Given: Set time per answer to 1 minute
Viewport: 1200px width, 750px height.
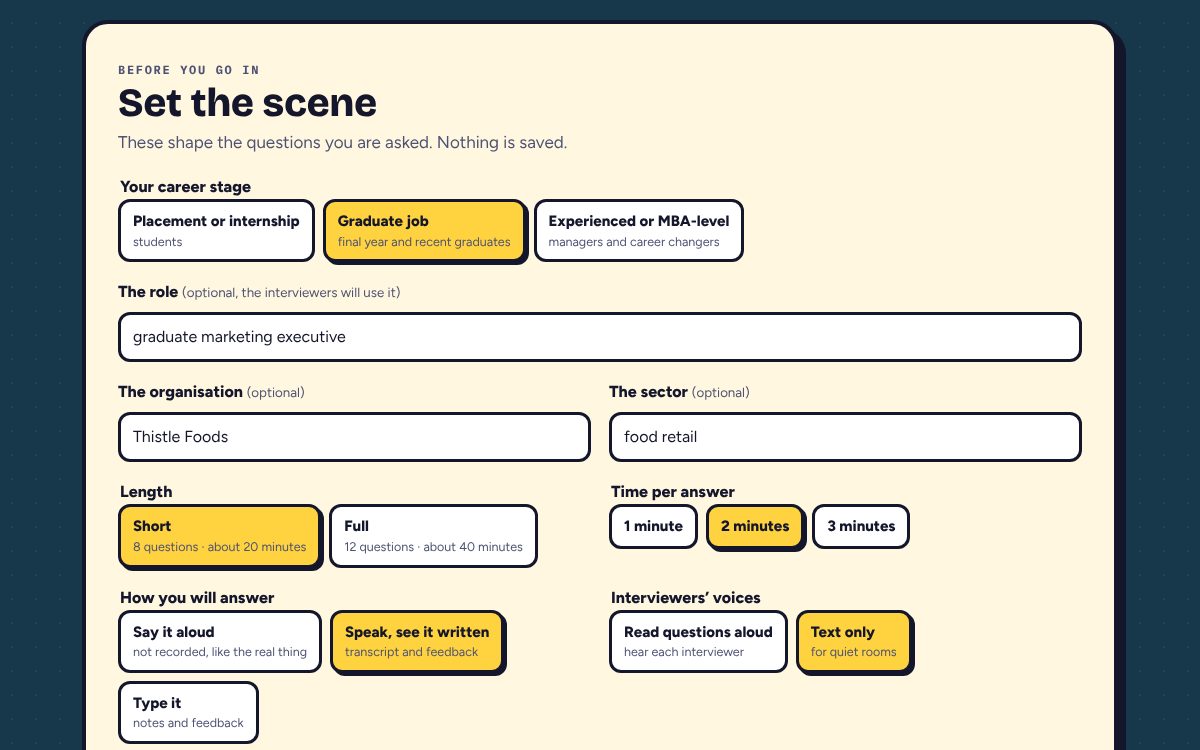Looking at the screenshot, I should pos(653,527).
